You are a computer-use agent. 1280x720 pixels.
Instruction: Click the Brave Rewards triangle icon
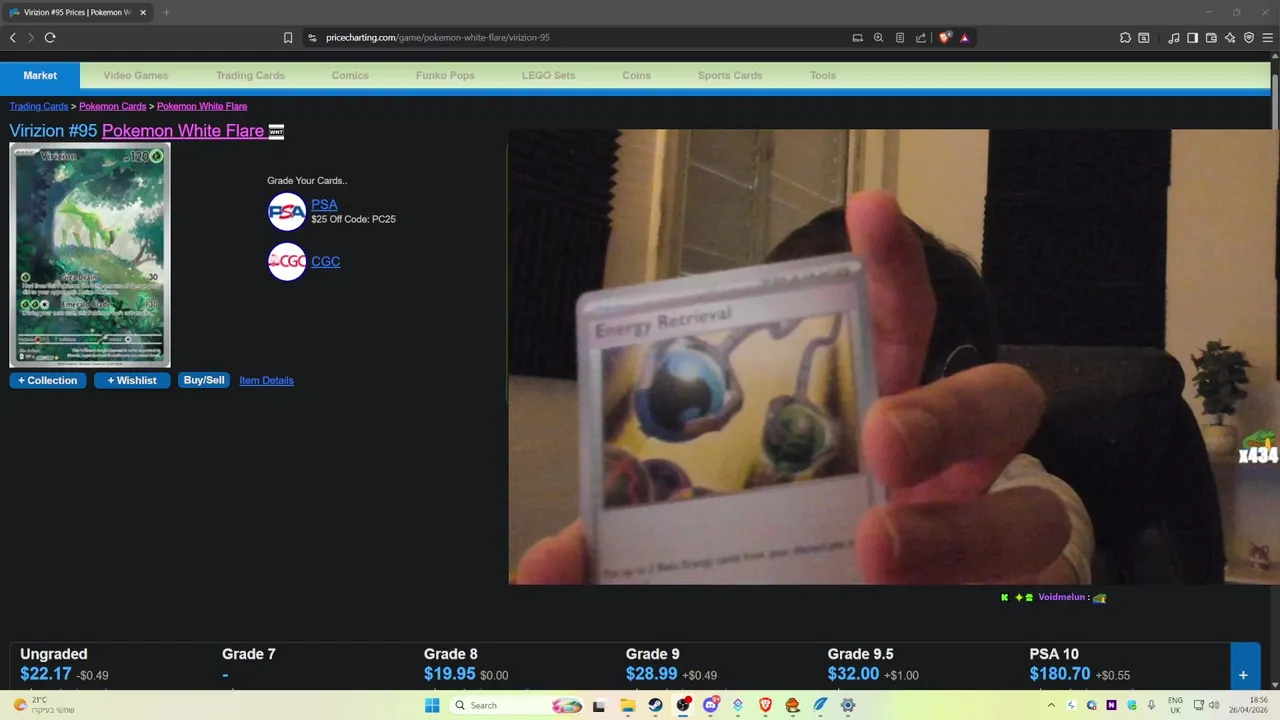point(965,38)
